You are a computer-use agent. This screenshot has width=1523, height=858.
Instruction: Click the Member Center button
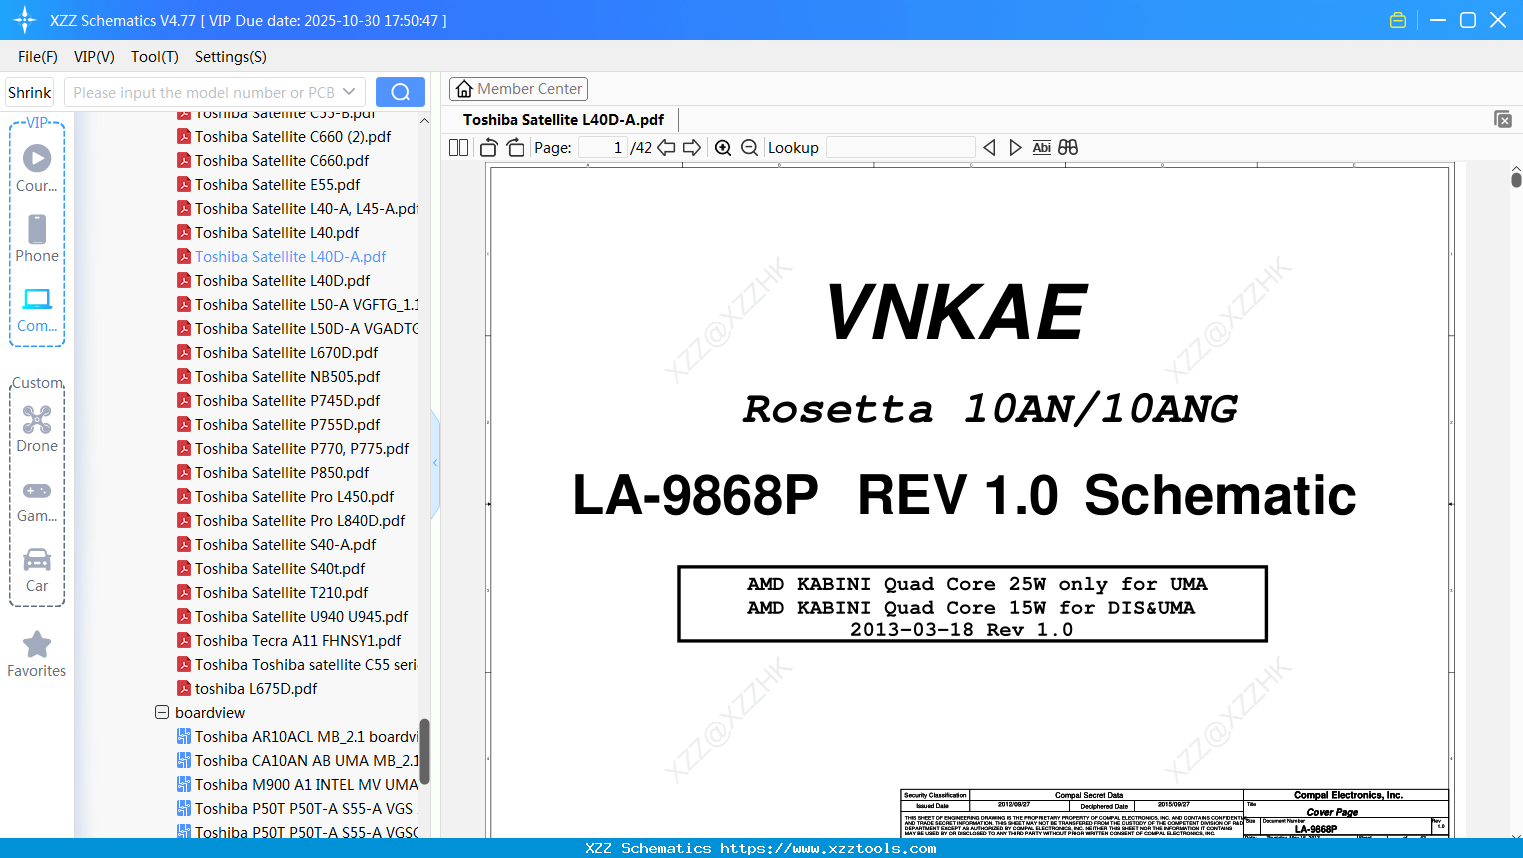518,89
